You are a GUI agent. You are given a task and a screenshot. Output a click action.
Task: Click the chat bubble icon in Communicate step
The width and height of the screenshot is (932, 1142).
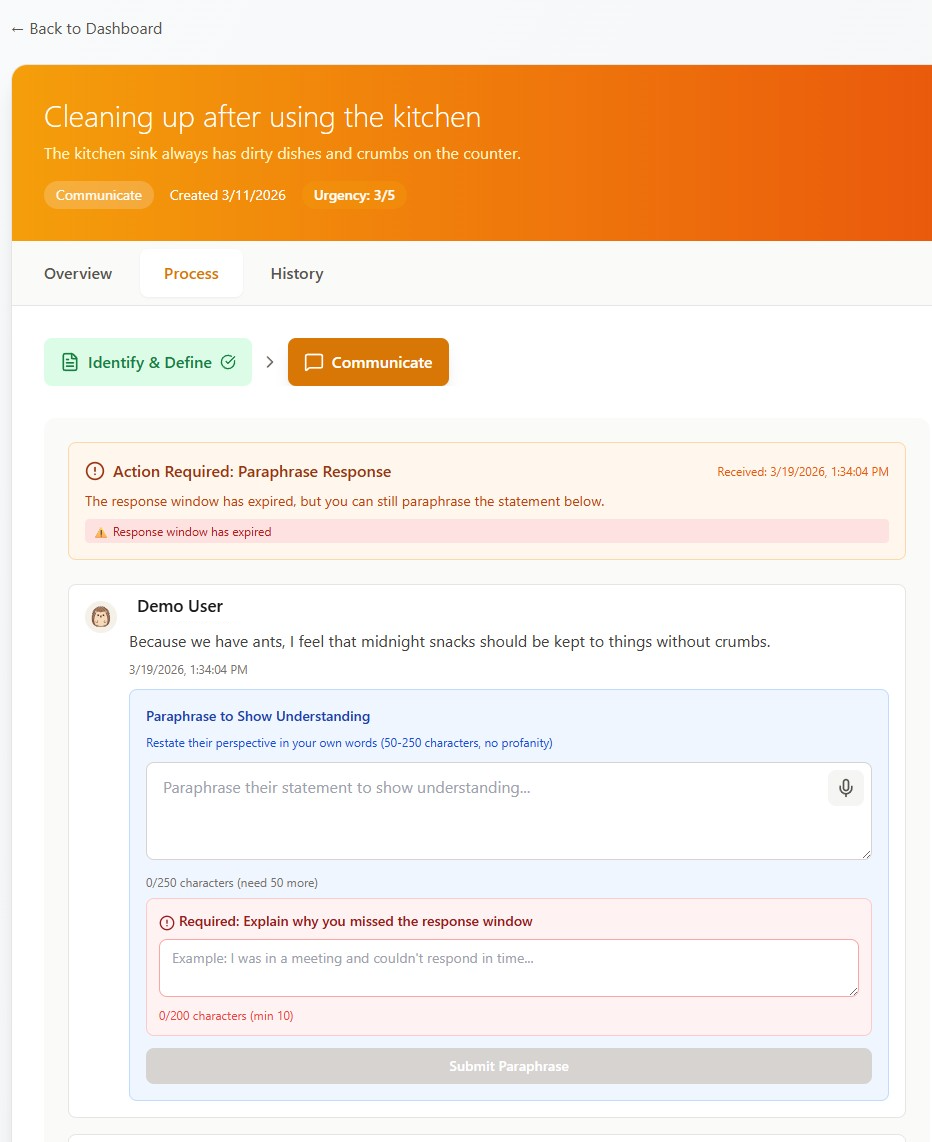(313, 362)
